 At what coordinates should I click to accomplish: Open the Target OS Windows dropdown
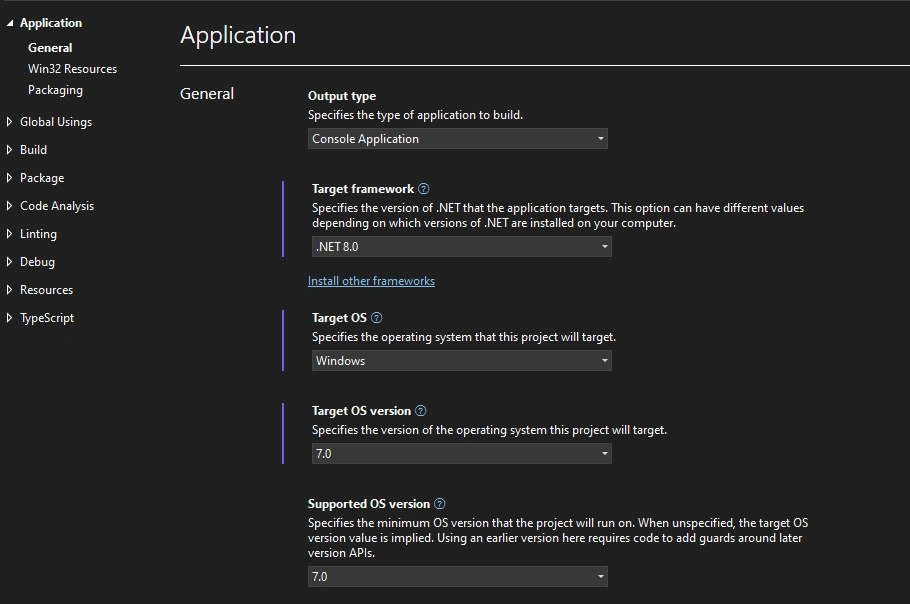461,360
